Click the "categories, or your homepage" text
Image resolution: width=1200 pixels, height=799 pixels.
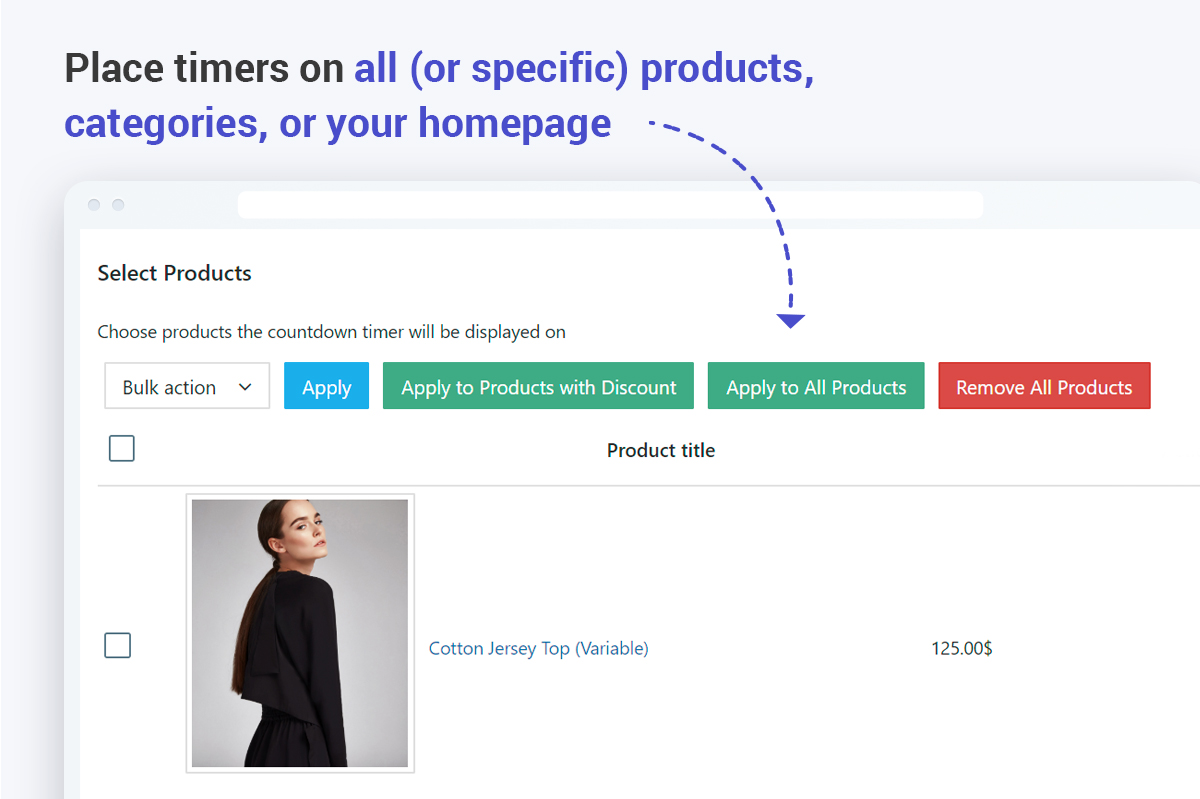pos(337,124)
